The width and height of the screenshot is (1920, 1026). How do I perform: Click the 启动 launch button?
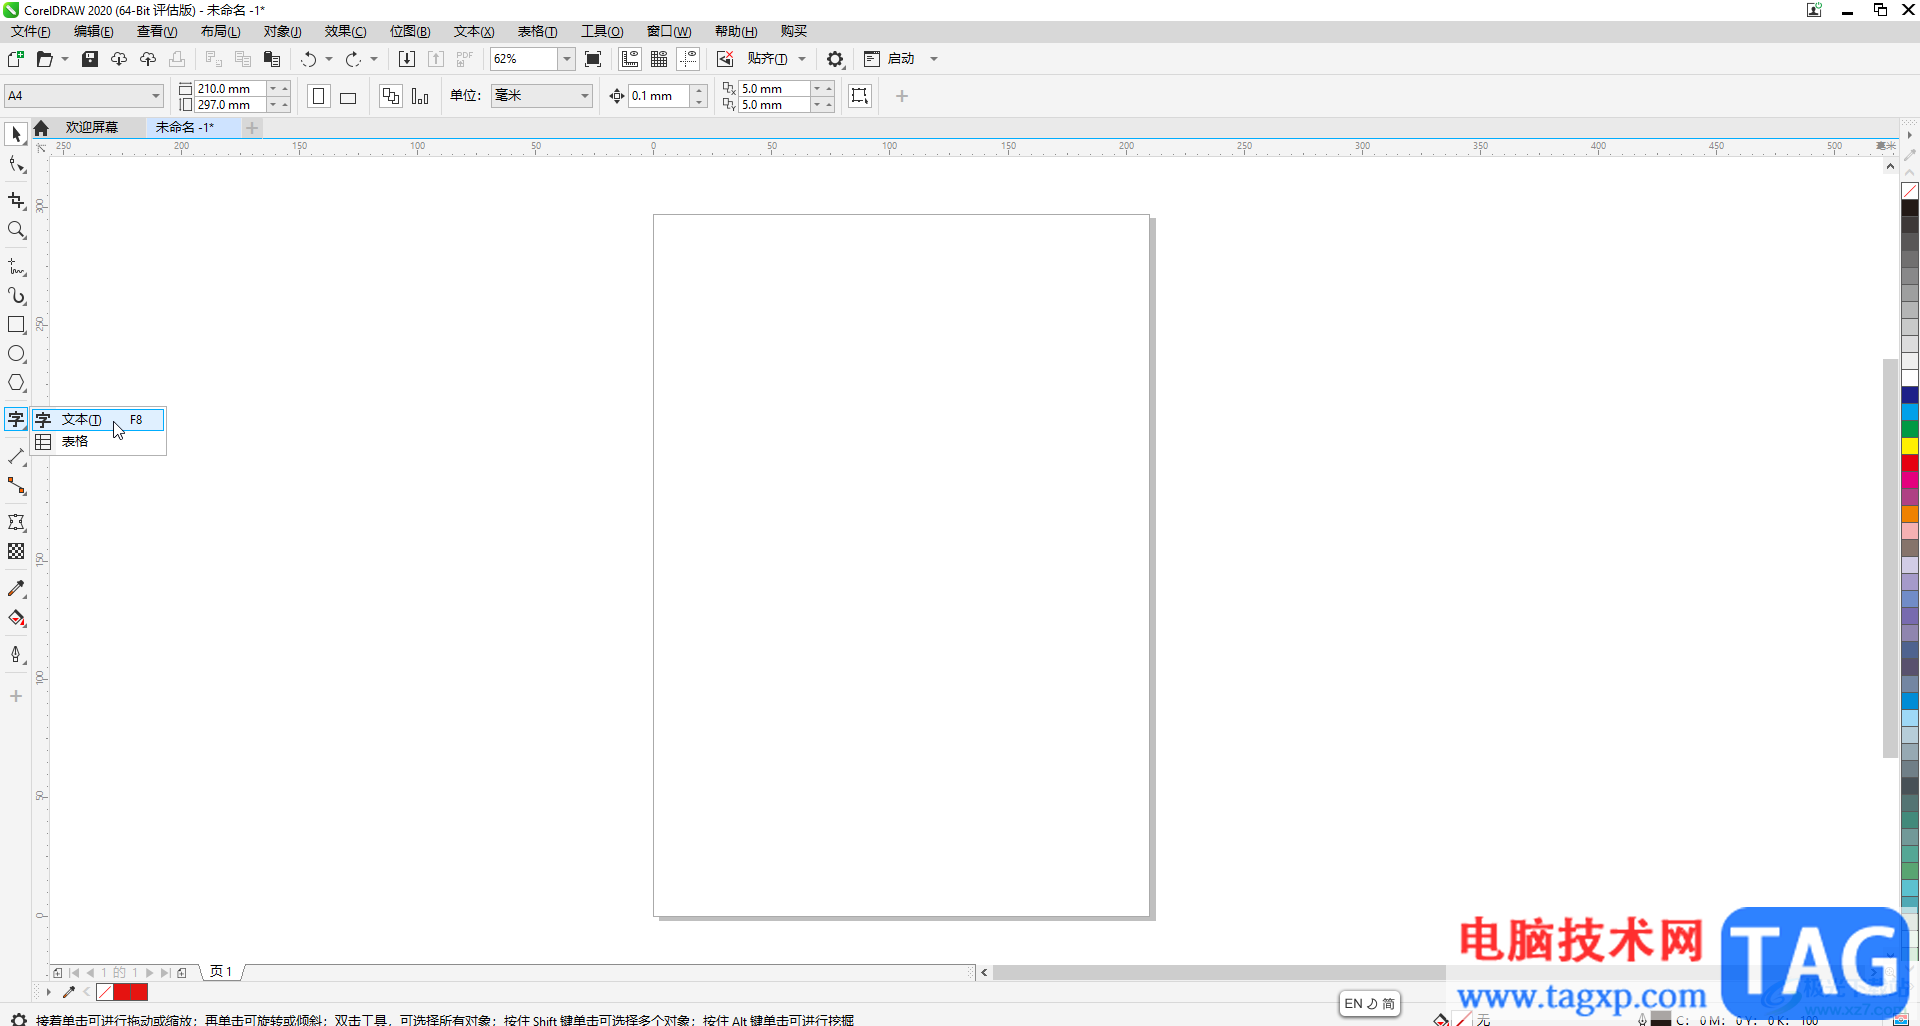[x=891, y=59]
